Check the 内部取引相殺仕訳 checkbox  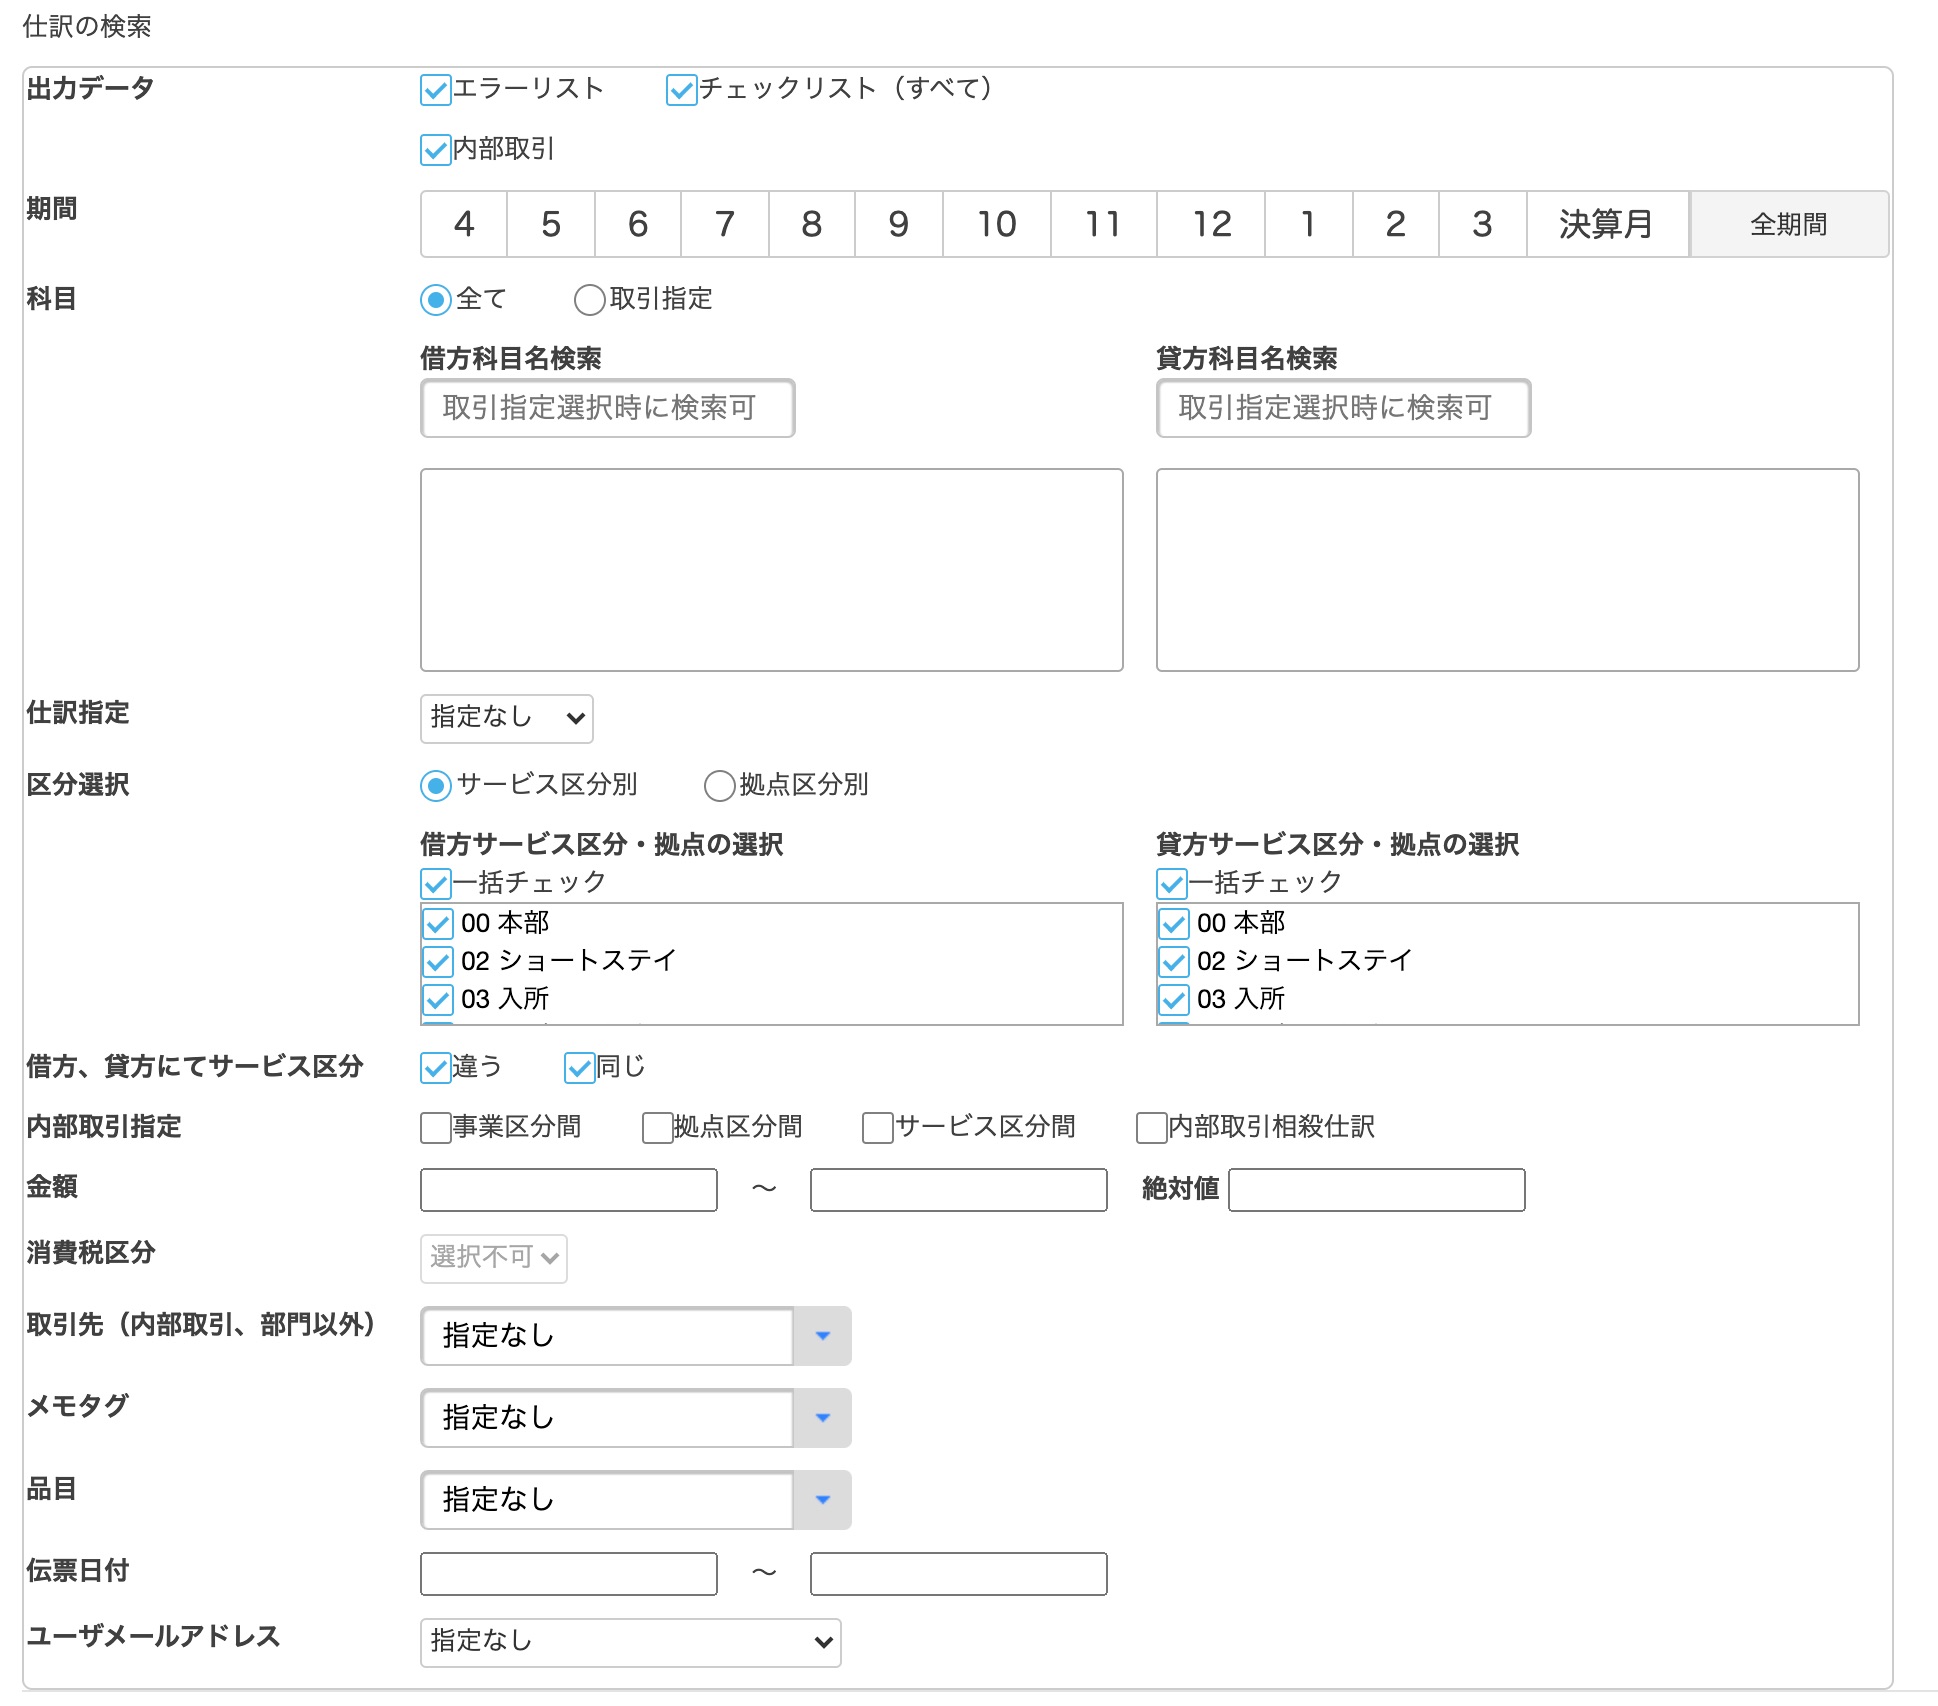(1152, 1128)
